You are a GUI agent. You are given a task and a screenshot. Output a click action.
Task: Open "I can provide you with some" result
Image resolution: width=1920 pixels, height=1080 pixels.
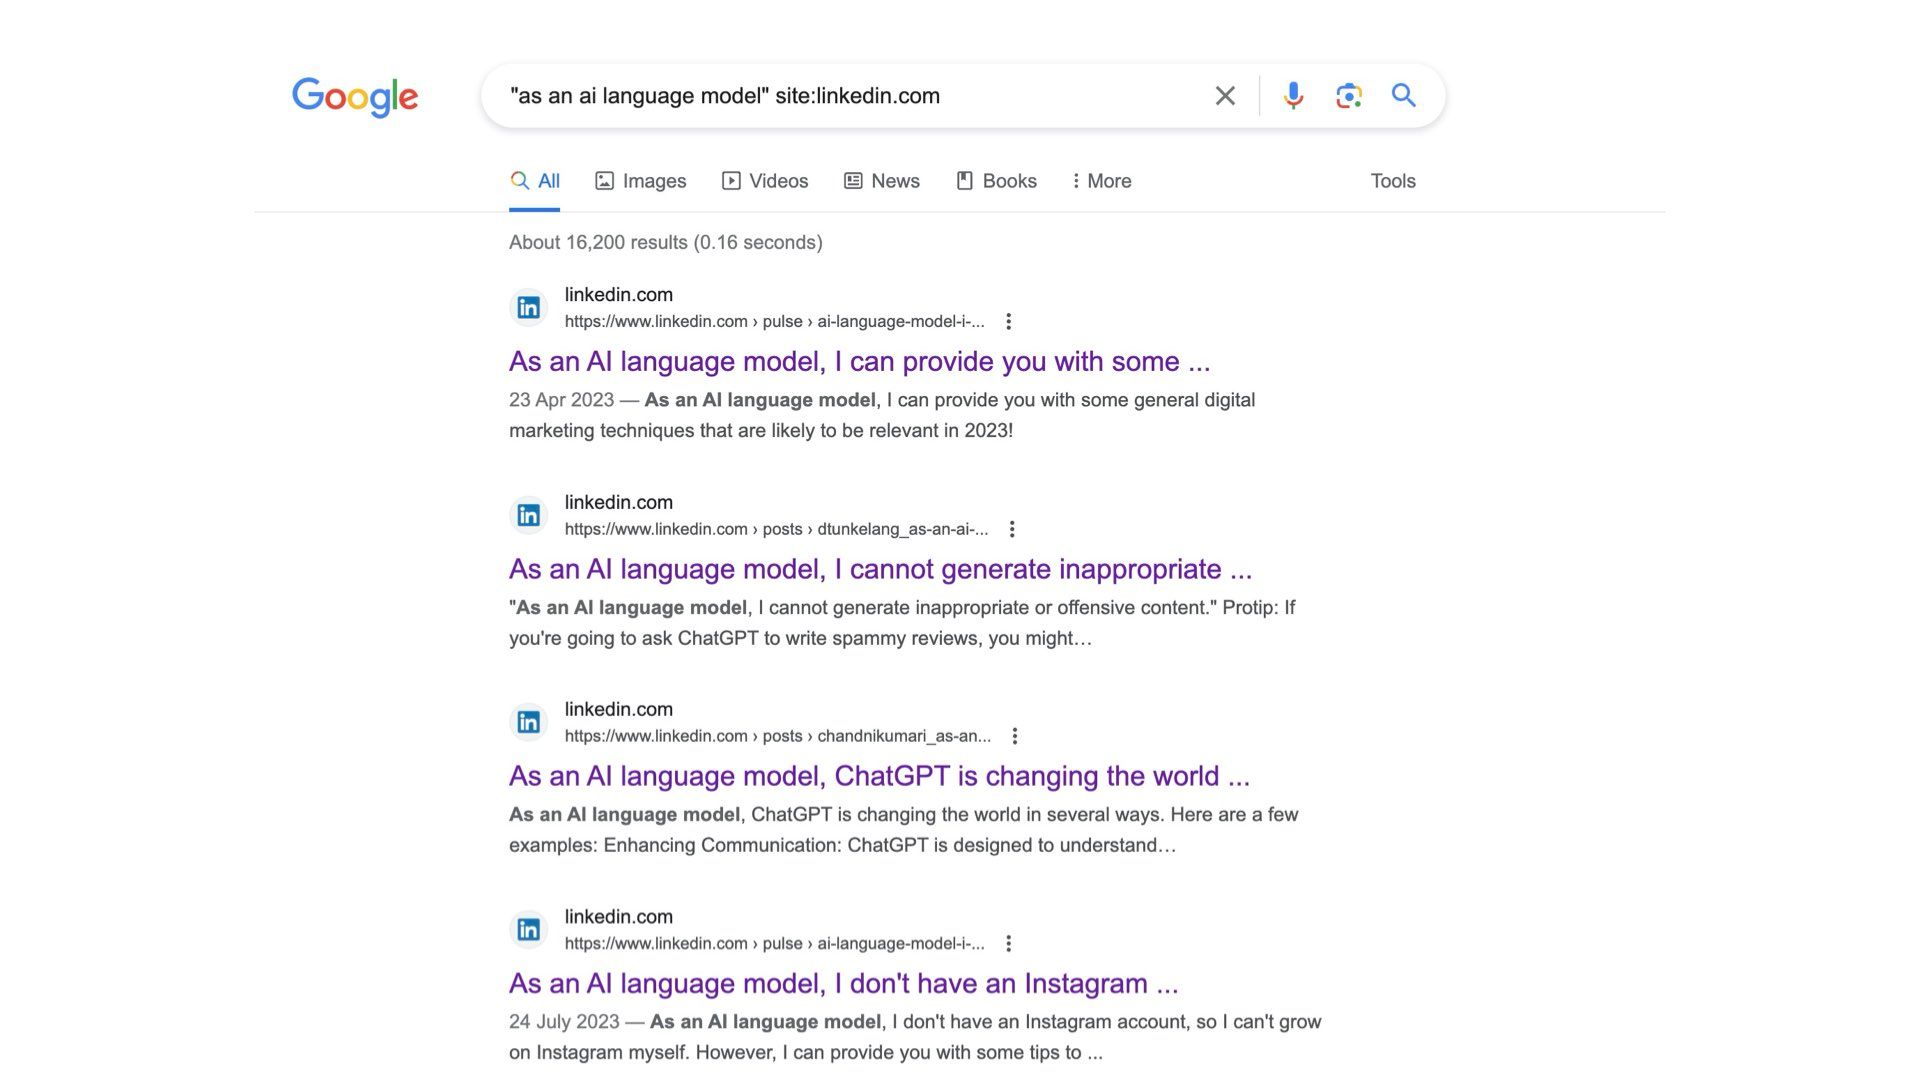click(859, 361)
